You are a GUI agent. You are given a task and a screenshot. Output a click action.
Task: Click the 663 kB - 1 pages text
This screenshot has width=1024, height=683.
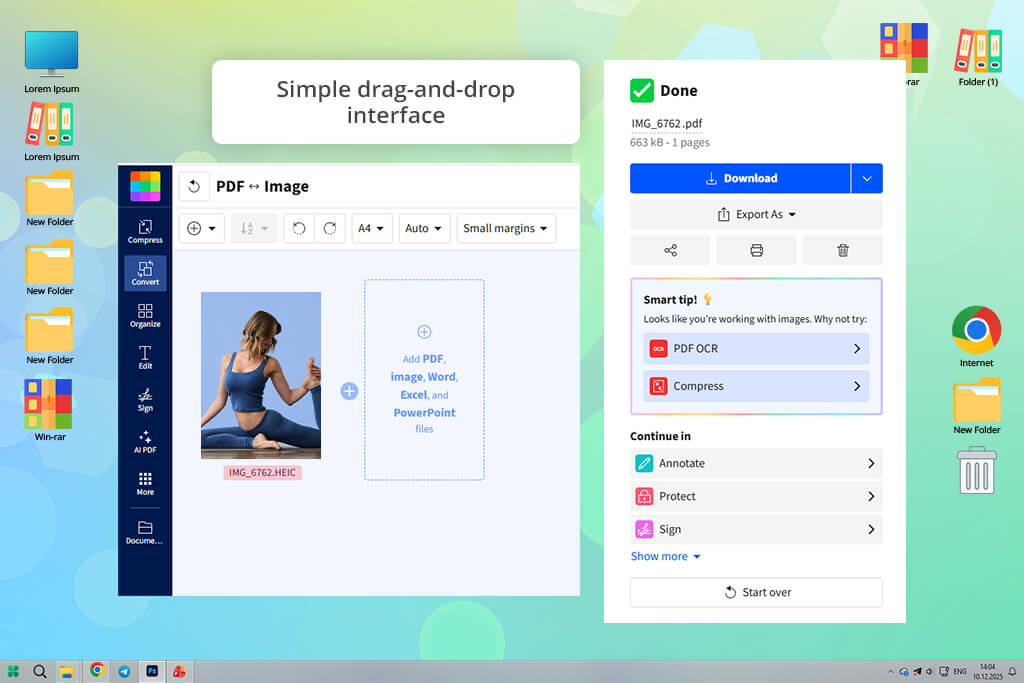point(669,142)
